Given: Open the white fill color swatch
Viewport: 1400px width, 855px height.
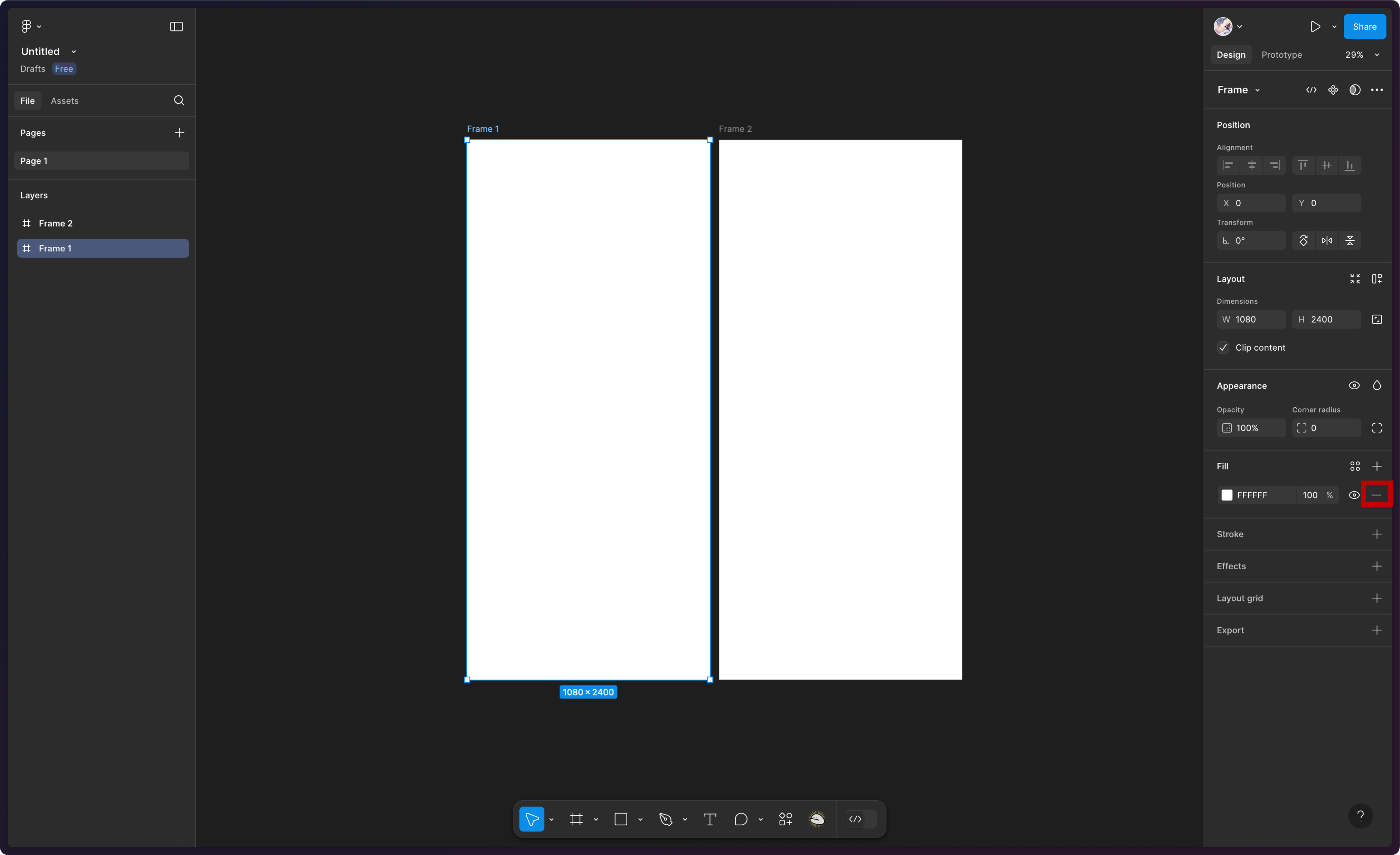Looking at the screenshot, I should click(1227, 495).
